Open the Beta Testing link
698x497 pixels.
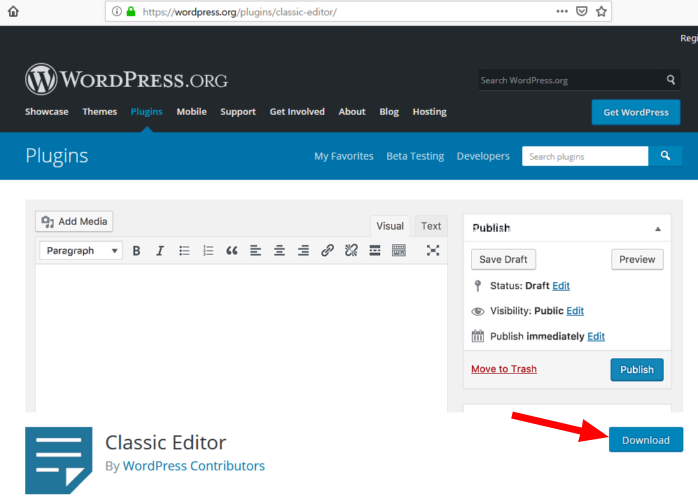point(415,156)
